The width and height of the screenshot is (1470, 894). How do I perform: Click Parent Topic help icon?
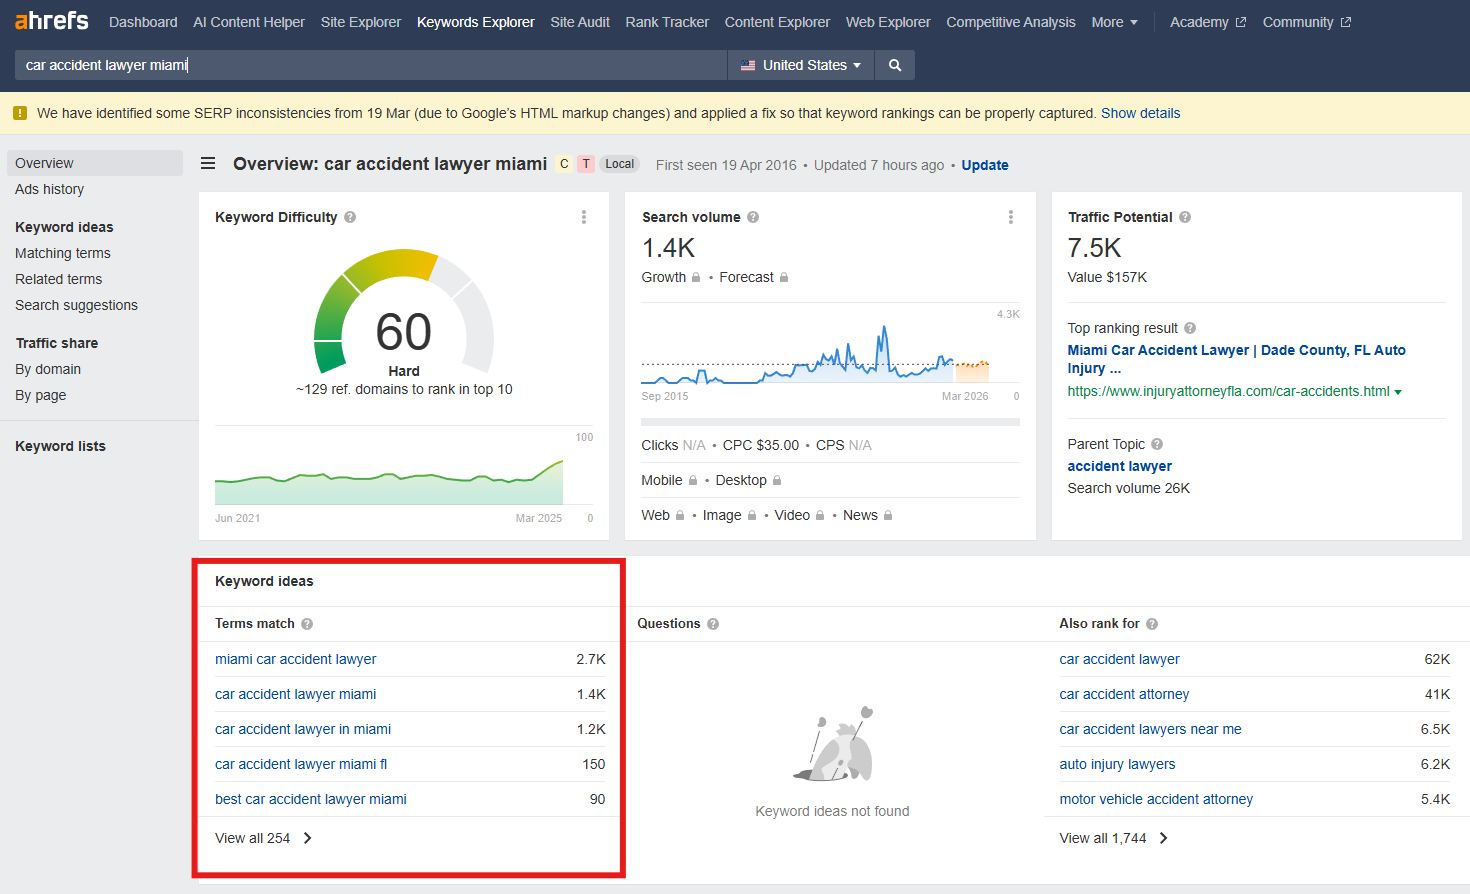1157,444
